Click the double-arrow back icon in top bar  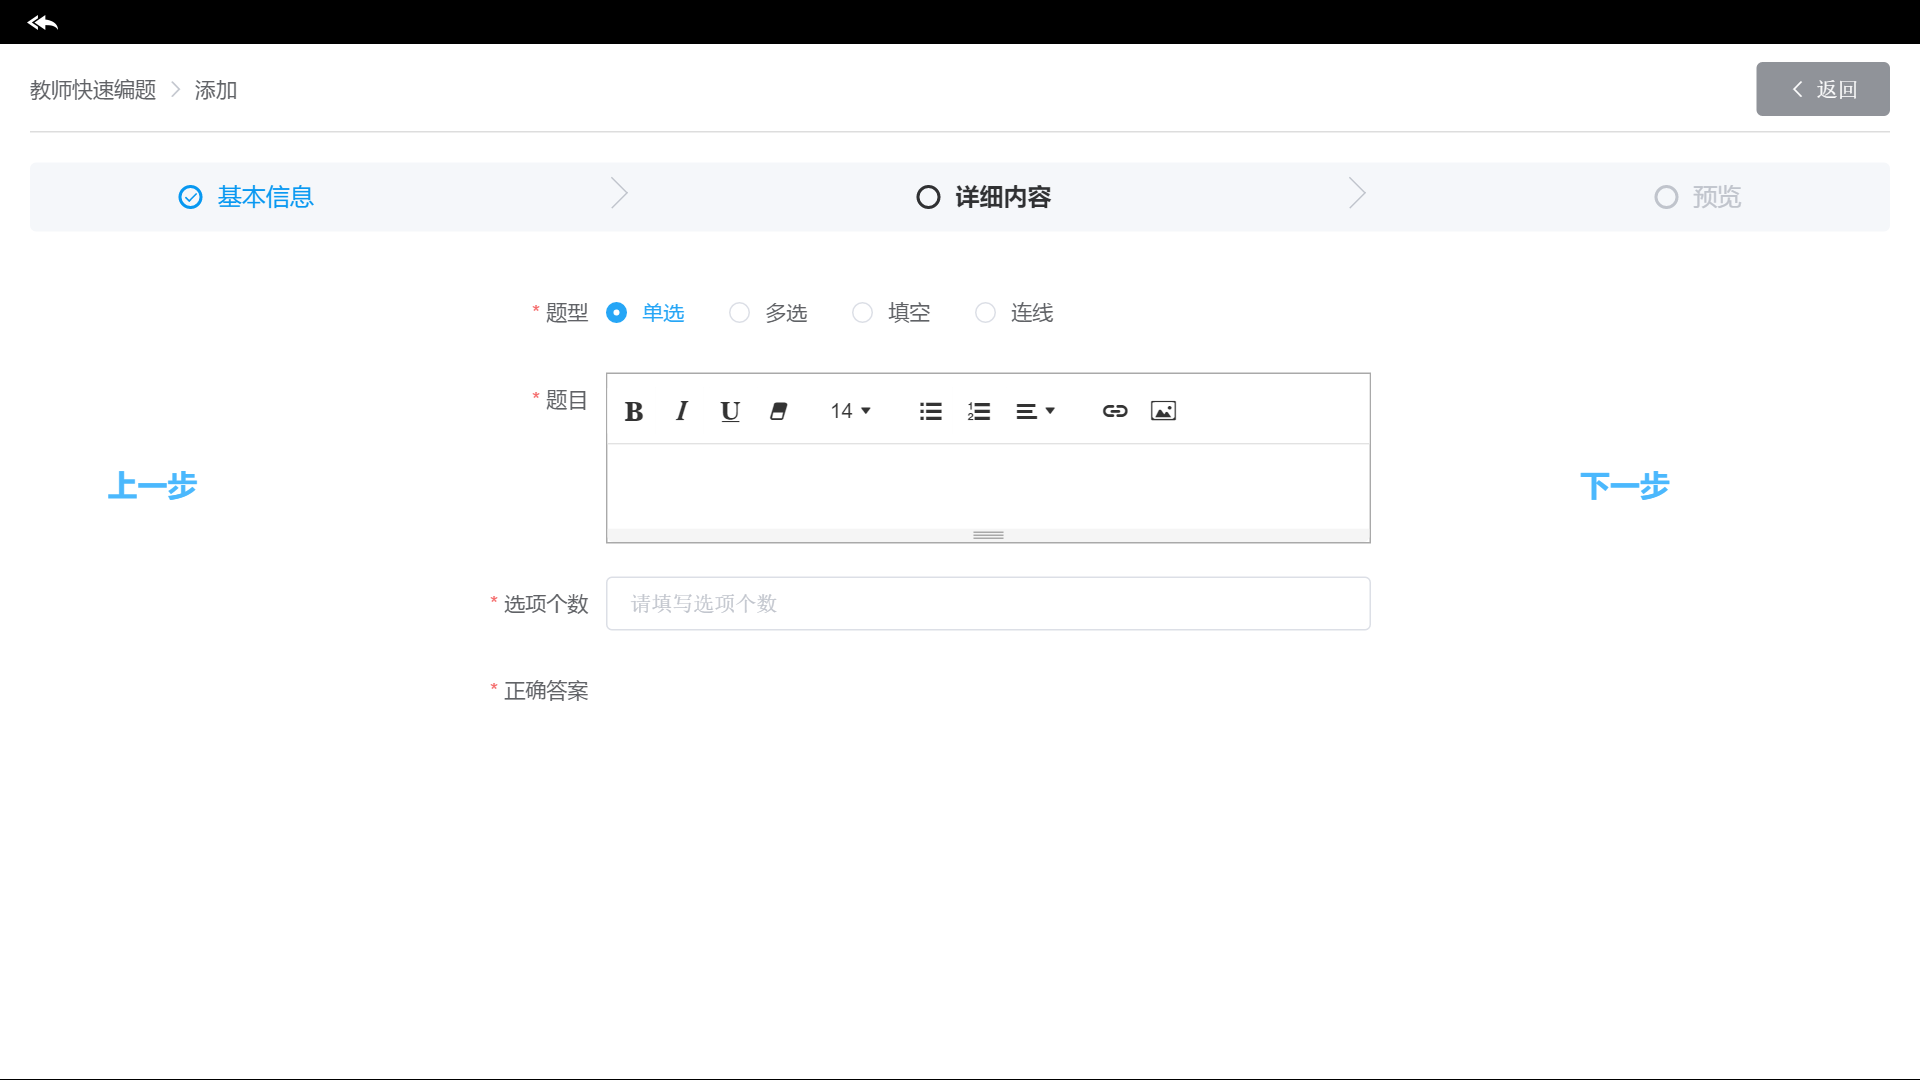coord(43,22)
